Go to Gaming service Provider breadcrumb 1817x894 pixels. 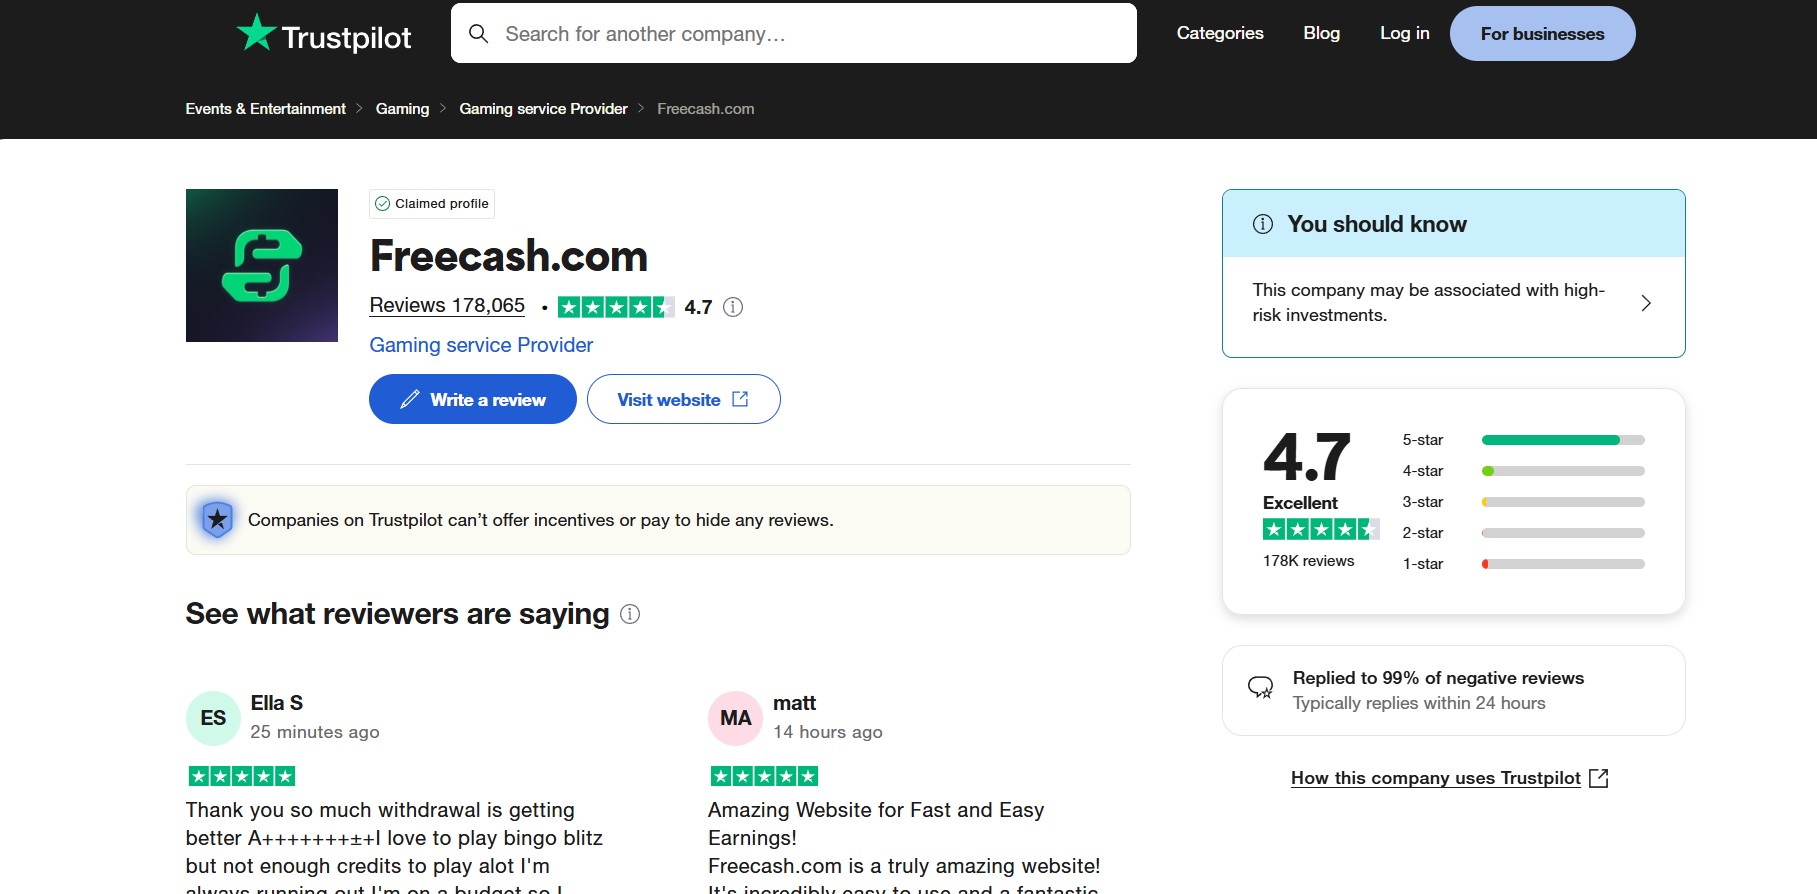pyautogui.click(x=543, y=109)
